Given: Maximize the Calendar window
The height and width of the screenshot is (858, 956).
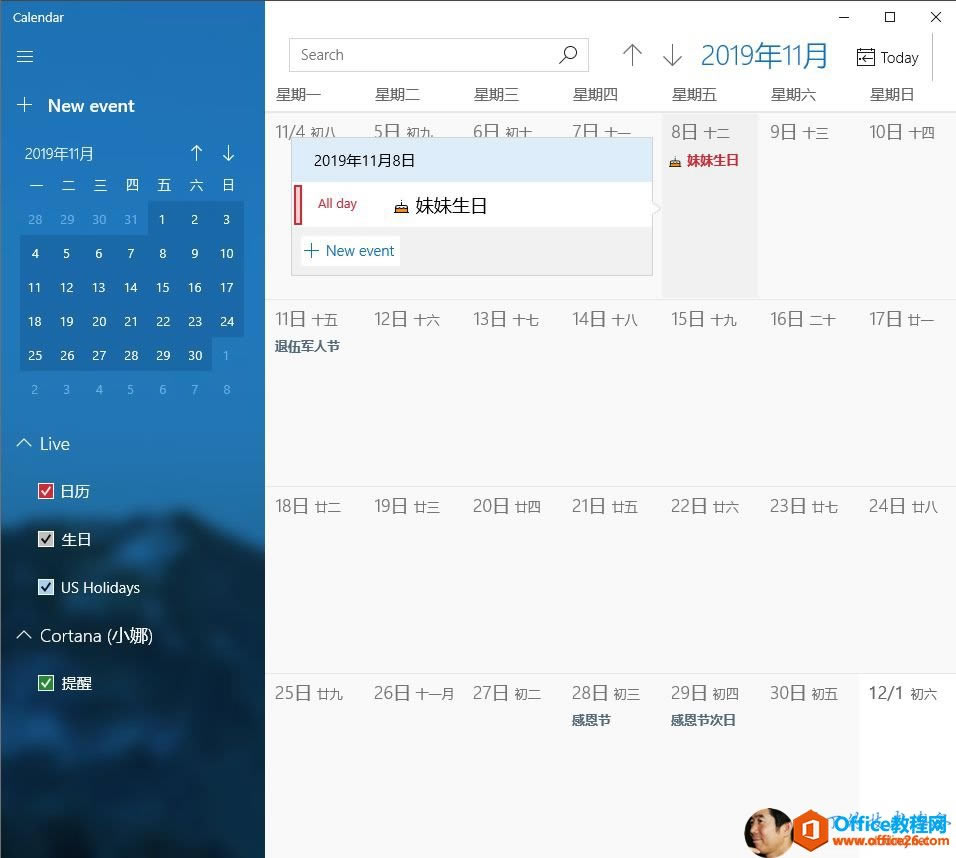Looking at the screenshot, I should point(890,17).
